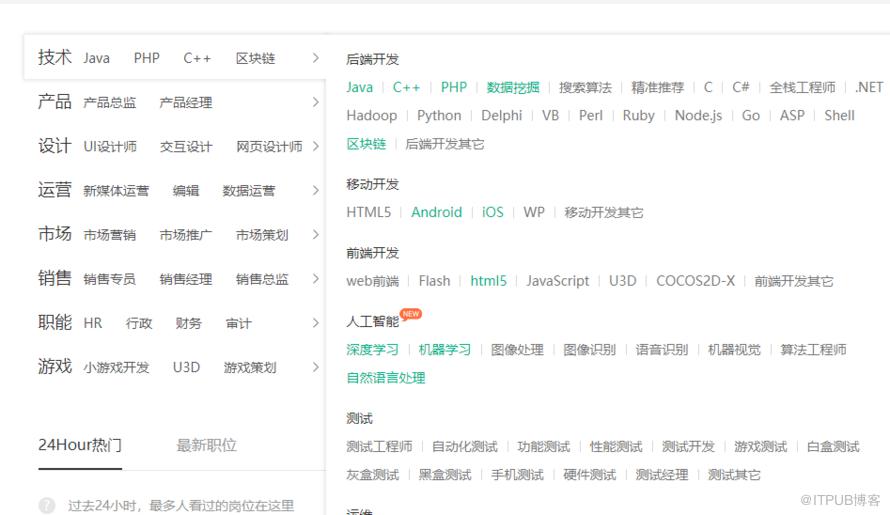This screenshot has height=515, width=890.
Task: Select 市场营销 in the 市场 row
Action: 110,235
